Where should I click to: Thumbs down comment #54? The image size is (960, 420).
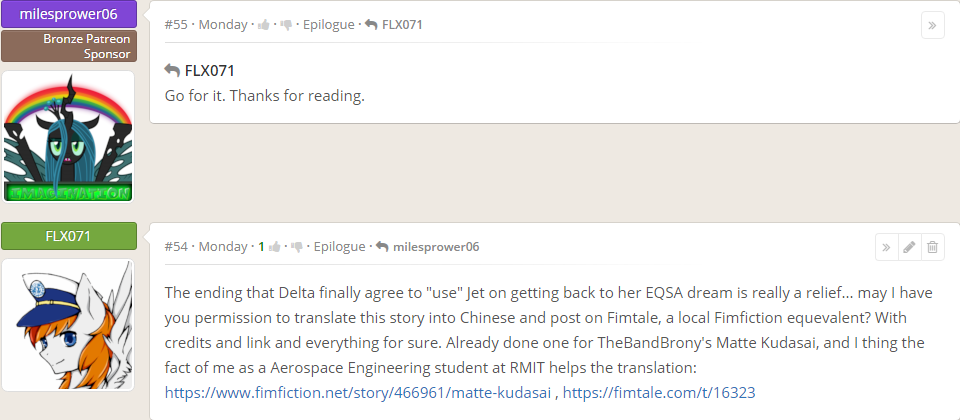(297, 246)
